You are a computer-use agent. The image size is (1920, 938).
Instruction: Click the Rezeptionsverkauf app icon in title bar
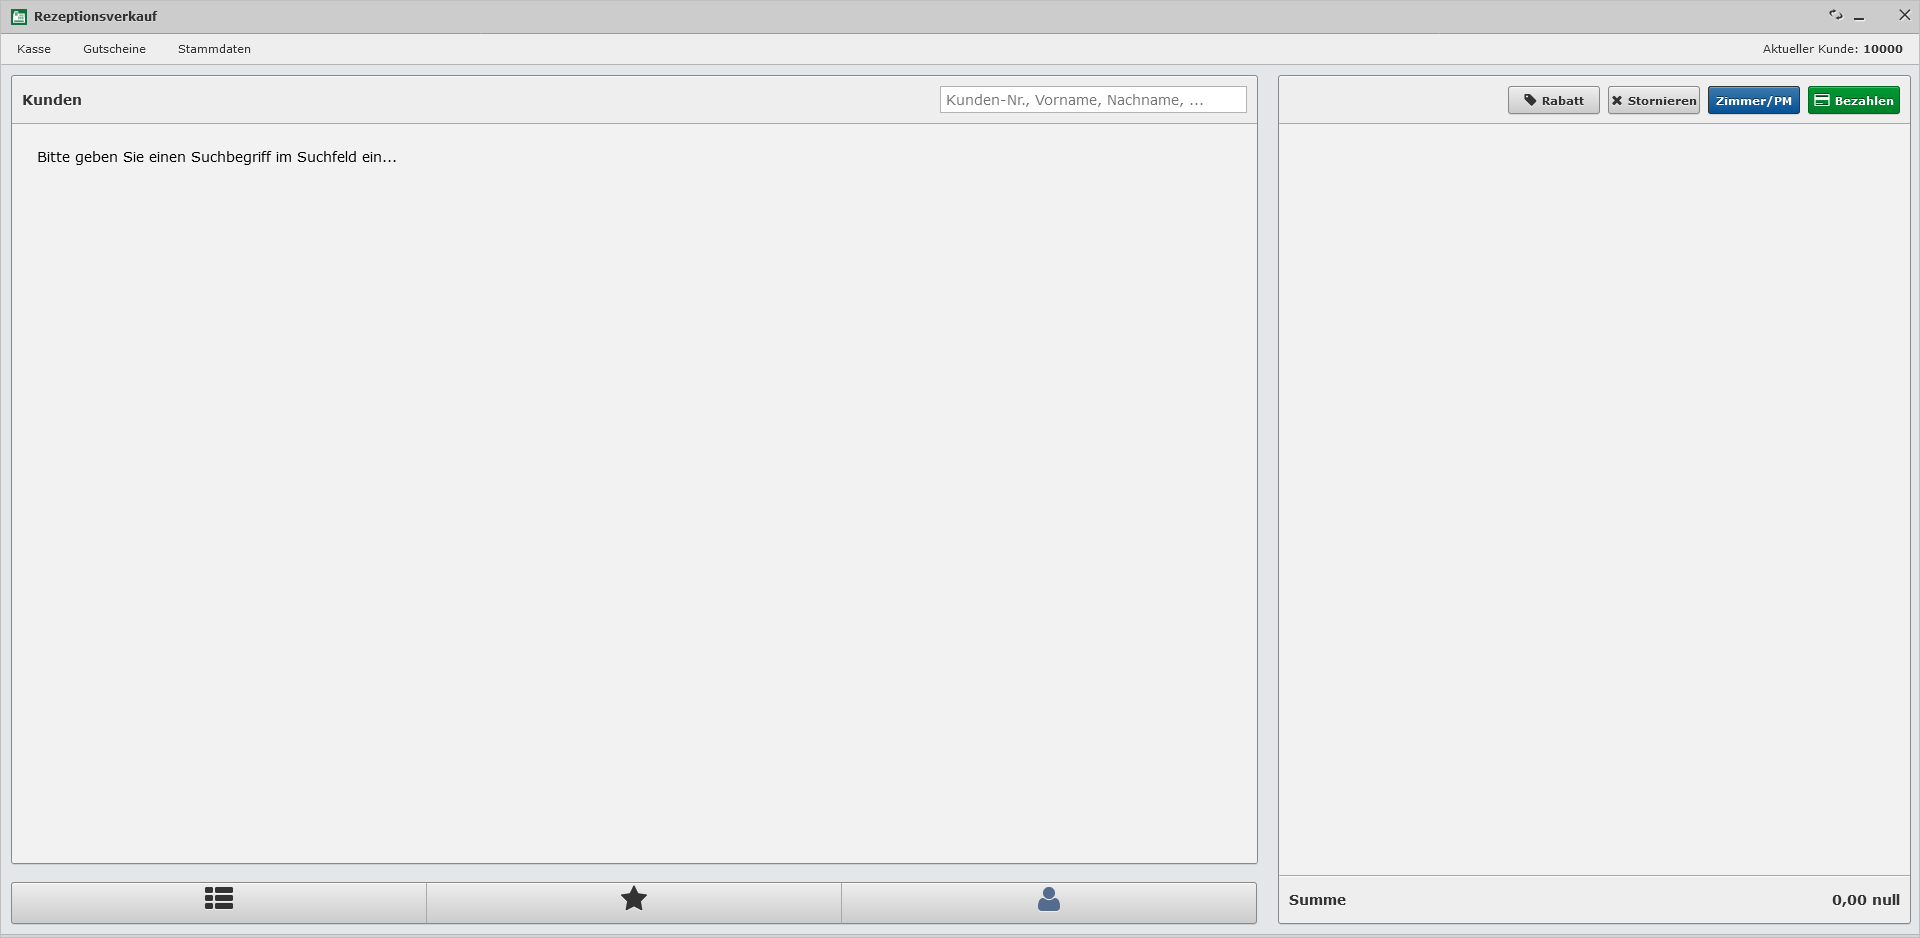(19, 17)
